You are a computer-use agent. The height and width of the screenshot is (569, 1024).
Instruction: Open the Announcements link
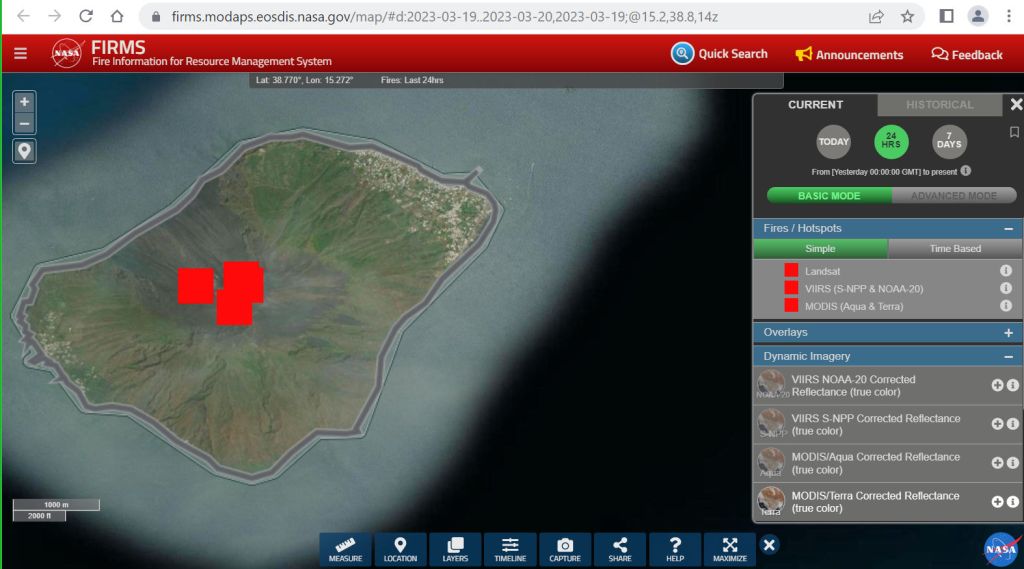point(849,55)
